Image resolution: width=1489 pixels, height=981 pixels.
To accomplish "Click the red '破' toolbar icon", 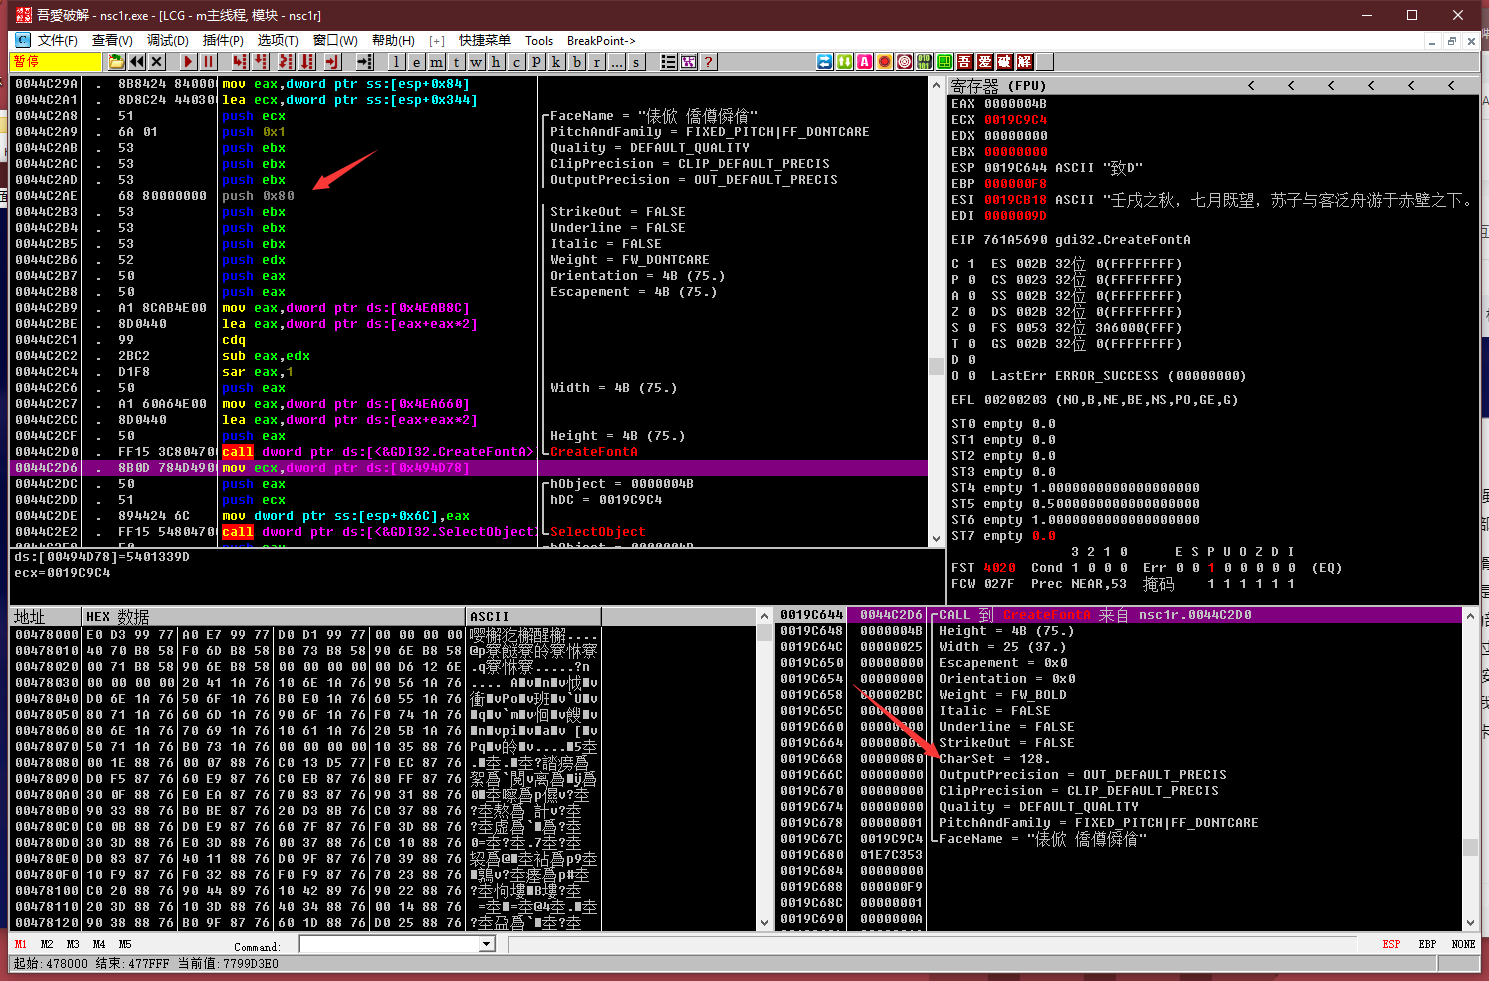I will pyautogui.click(x=1005, y=62).
